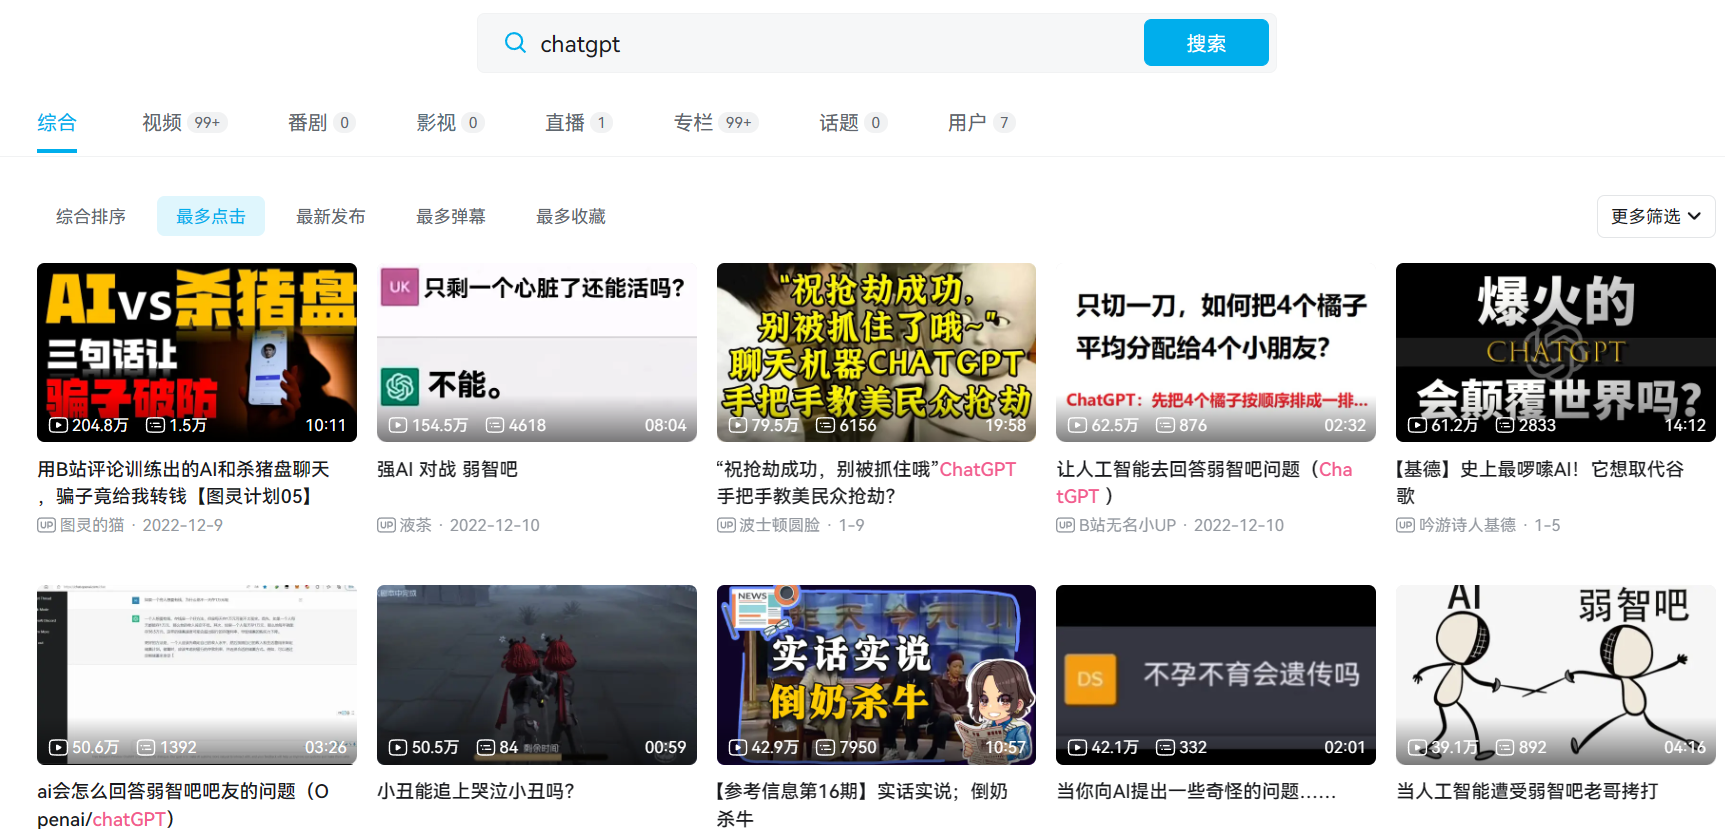Sort results by 最多弹幕

coord(451,216)
